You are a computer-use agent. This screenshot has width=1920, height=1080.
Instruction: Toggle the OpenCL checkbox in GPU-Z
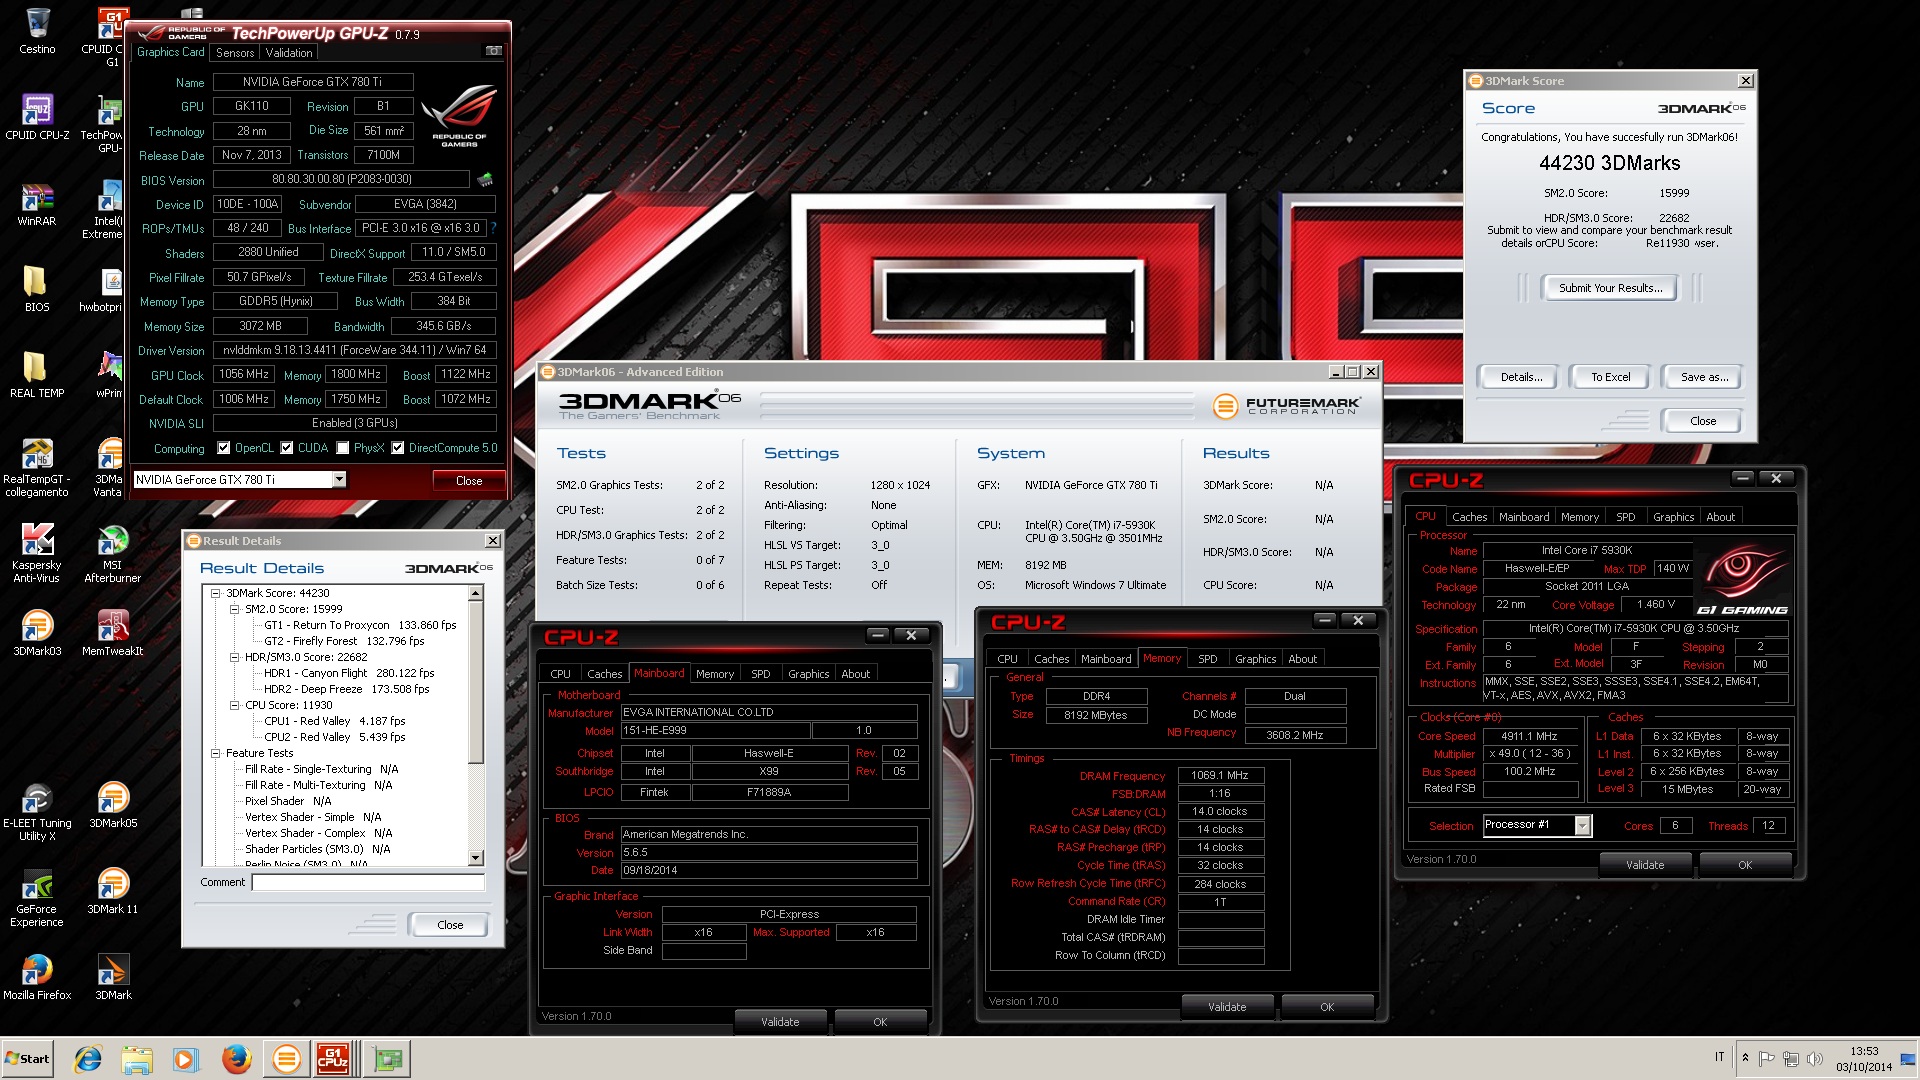click(224, 448)
